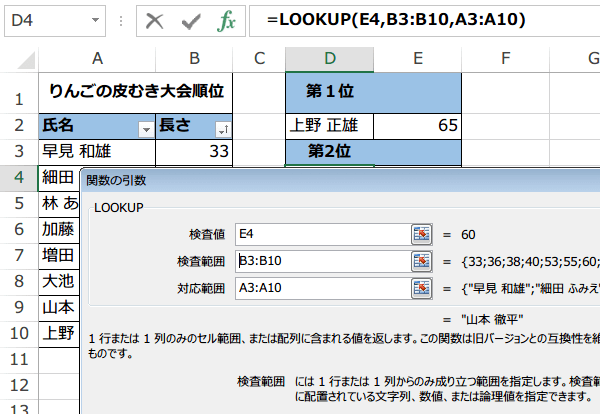Screen dimensions: 600x414
Task: Click the Name Box showing D4
Action: [x=55, y=21]
